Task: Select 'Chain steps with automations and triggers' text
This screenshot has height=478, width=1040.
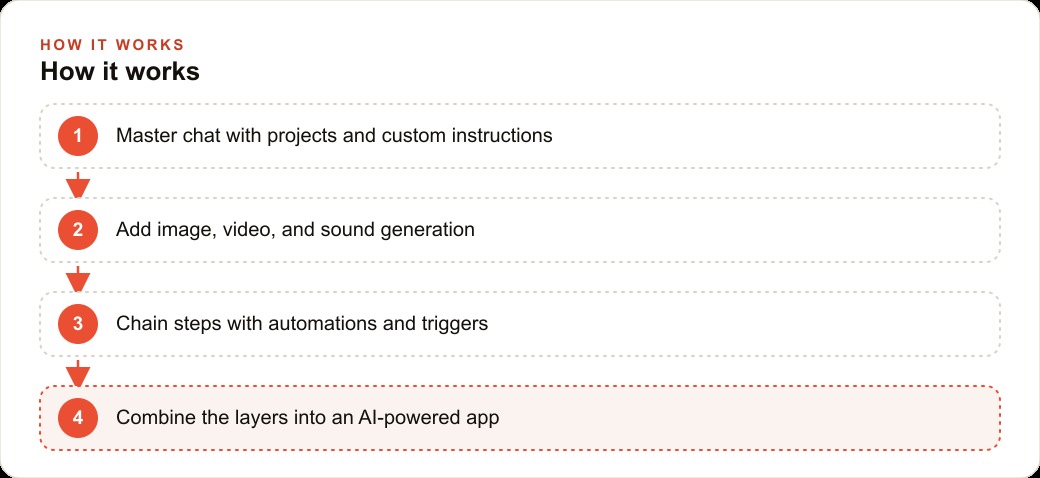Action: pos(302,324)
